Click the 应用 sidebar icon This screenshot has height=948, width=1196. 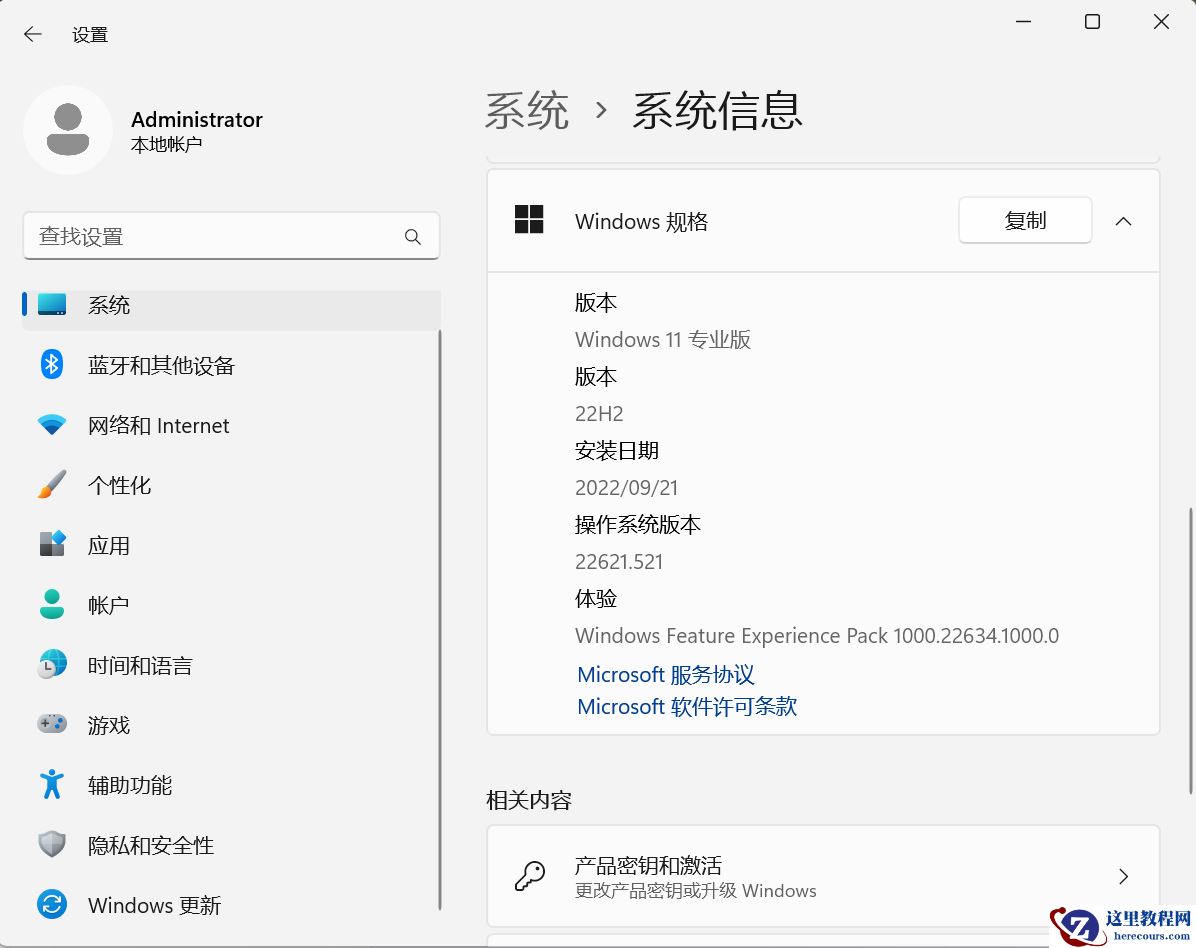coord(51,544)
